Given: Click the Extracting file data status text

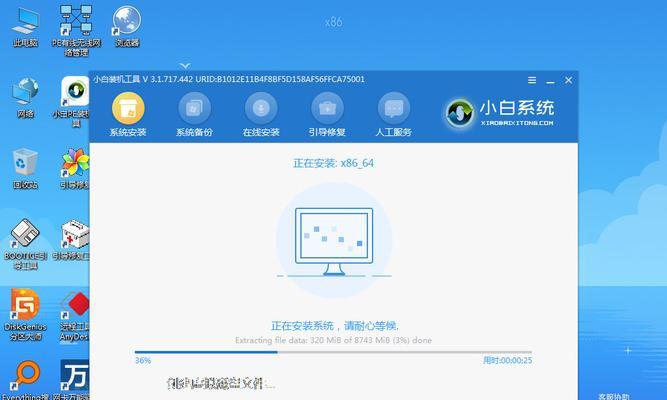Looking at the screenshot, I should pyautogui.click(x=333, y=340).
